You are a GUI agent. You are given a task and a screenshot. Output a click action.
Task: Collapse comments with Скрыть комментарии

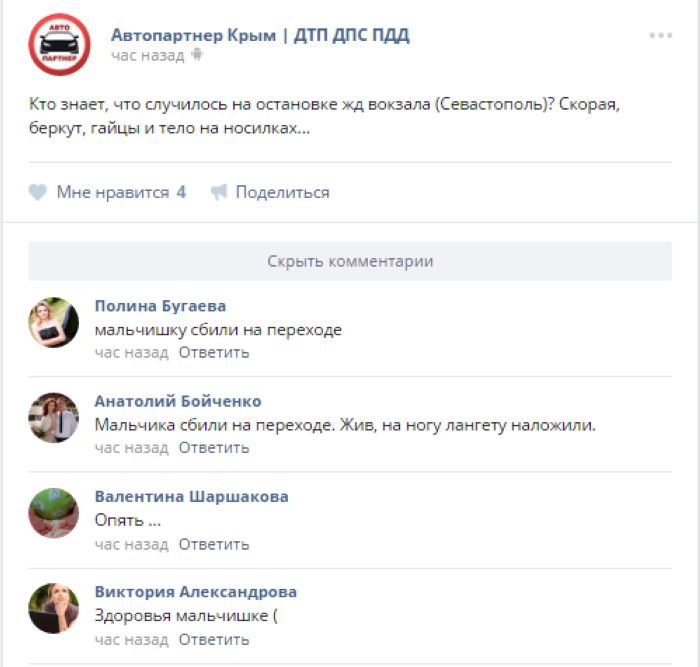pos(350,261)
